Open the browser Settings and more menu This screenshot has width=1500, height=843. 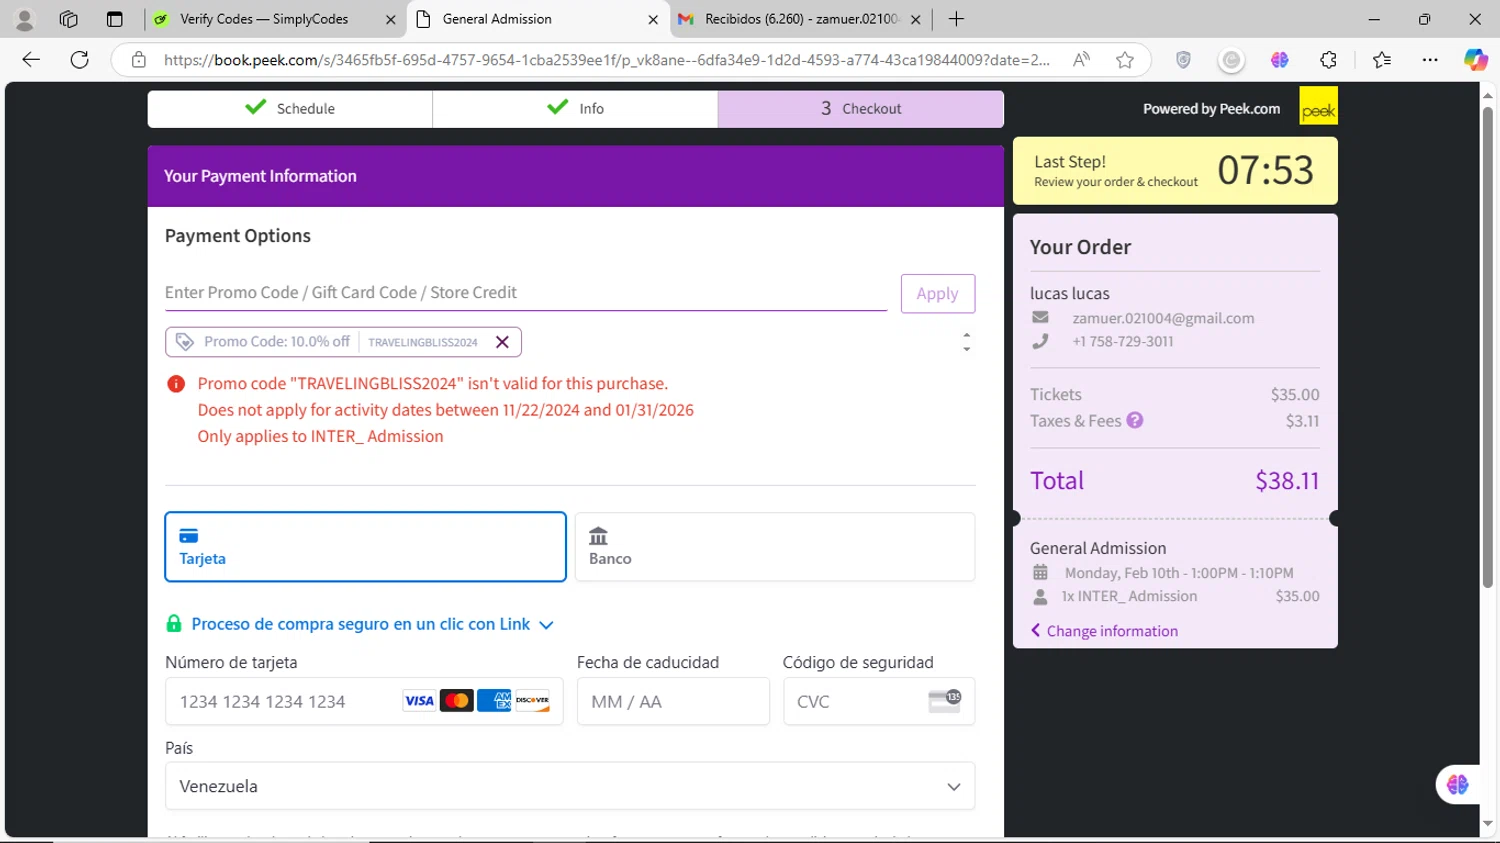1430,60
